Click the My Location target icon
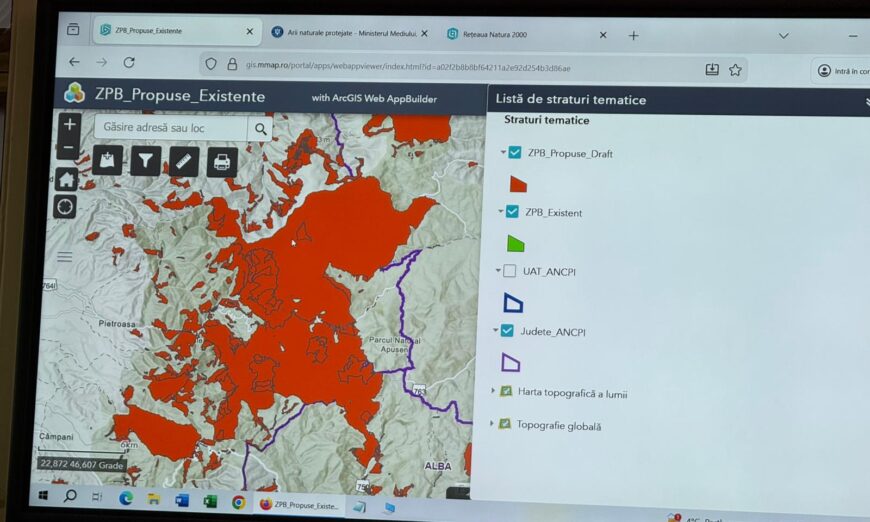Screen dimensions: 870x522 click(x=66, y=207)
